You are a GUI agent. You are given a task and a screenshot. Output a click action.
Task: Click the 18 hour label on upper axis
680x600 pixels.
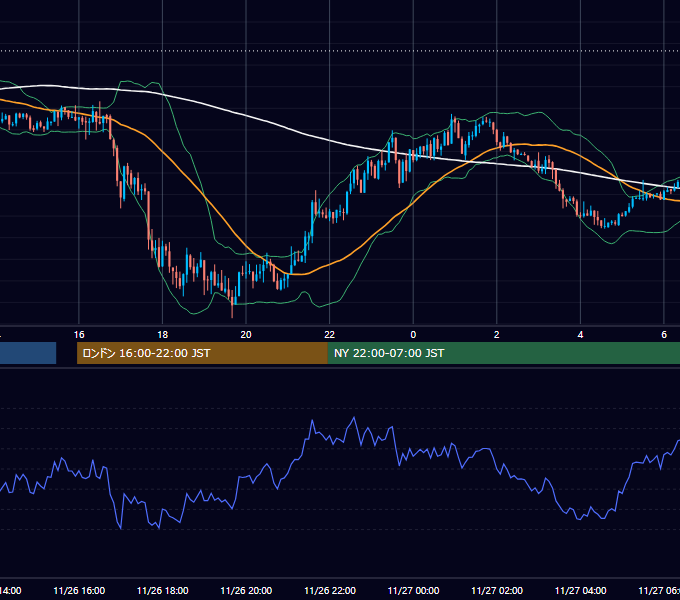(x=163, y=335)
